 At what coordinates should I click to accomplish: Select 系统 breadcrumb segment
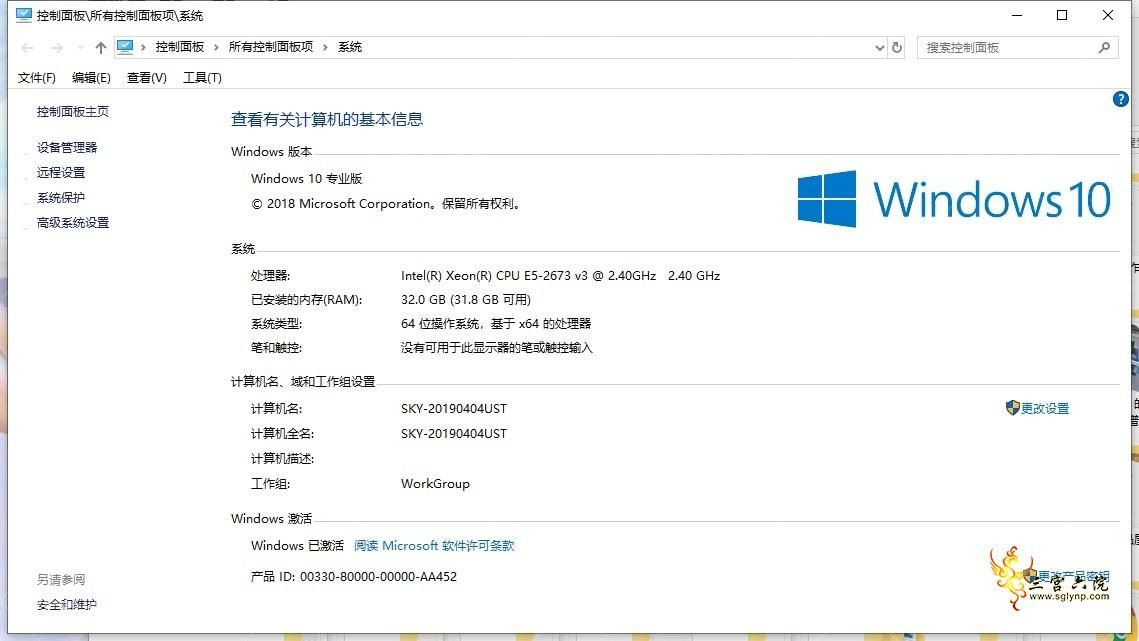(x=349, y=47)
